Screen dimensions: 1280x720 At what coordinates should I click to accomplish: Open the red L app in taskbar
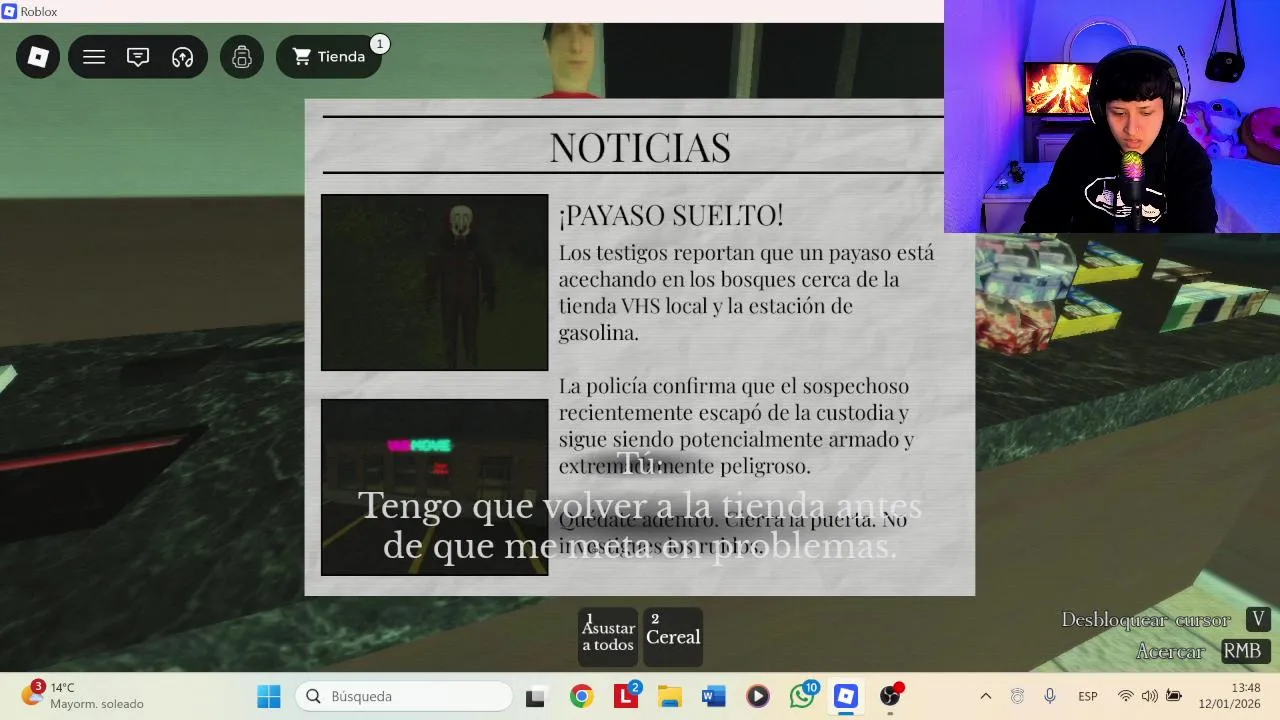[626, 696]
